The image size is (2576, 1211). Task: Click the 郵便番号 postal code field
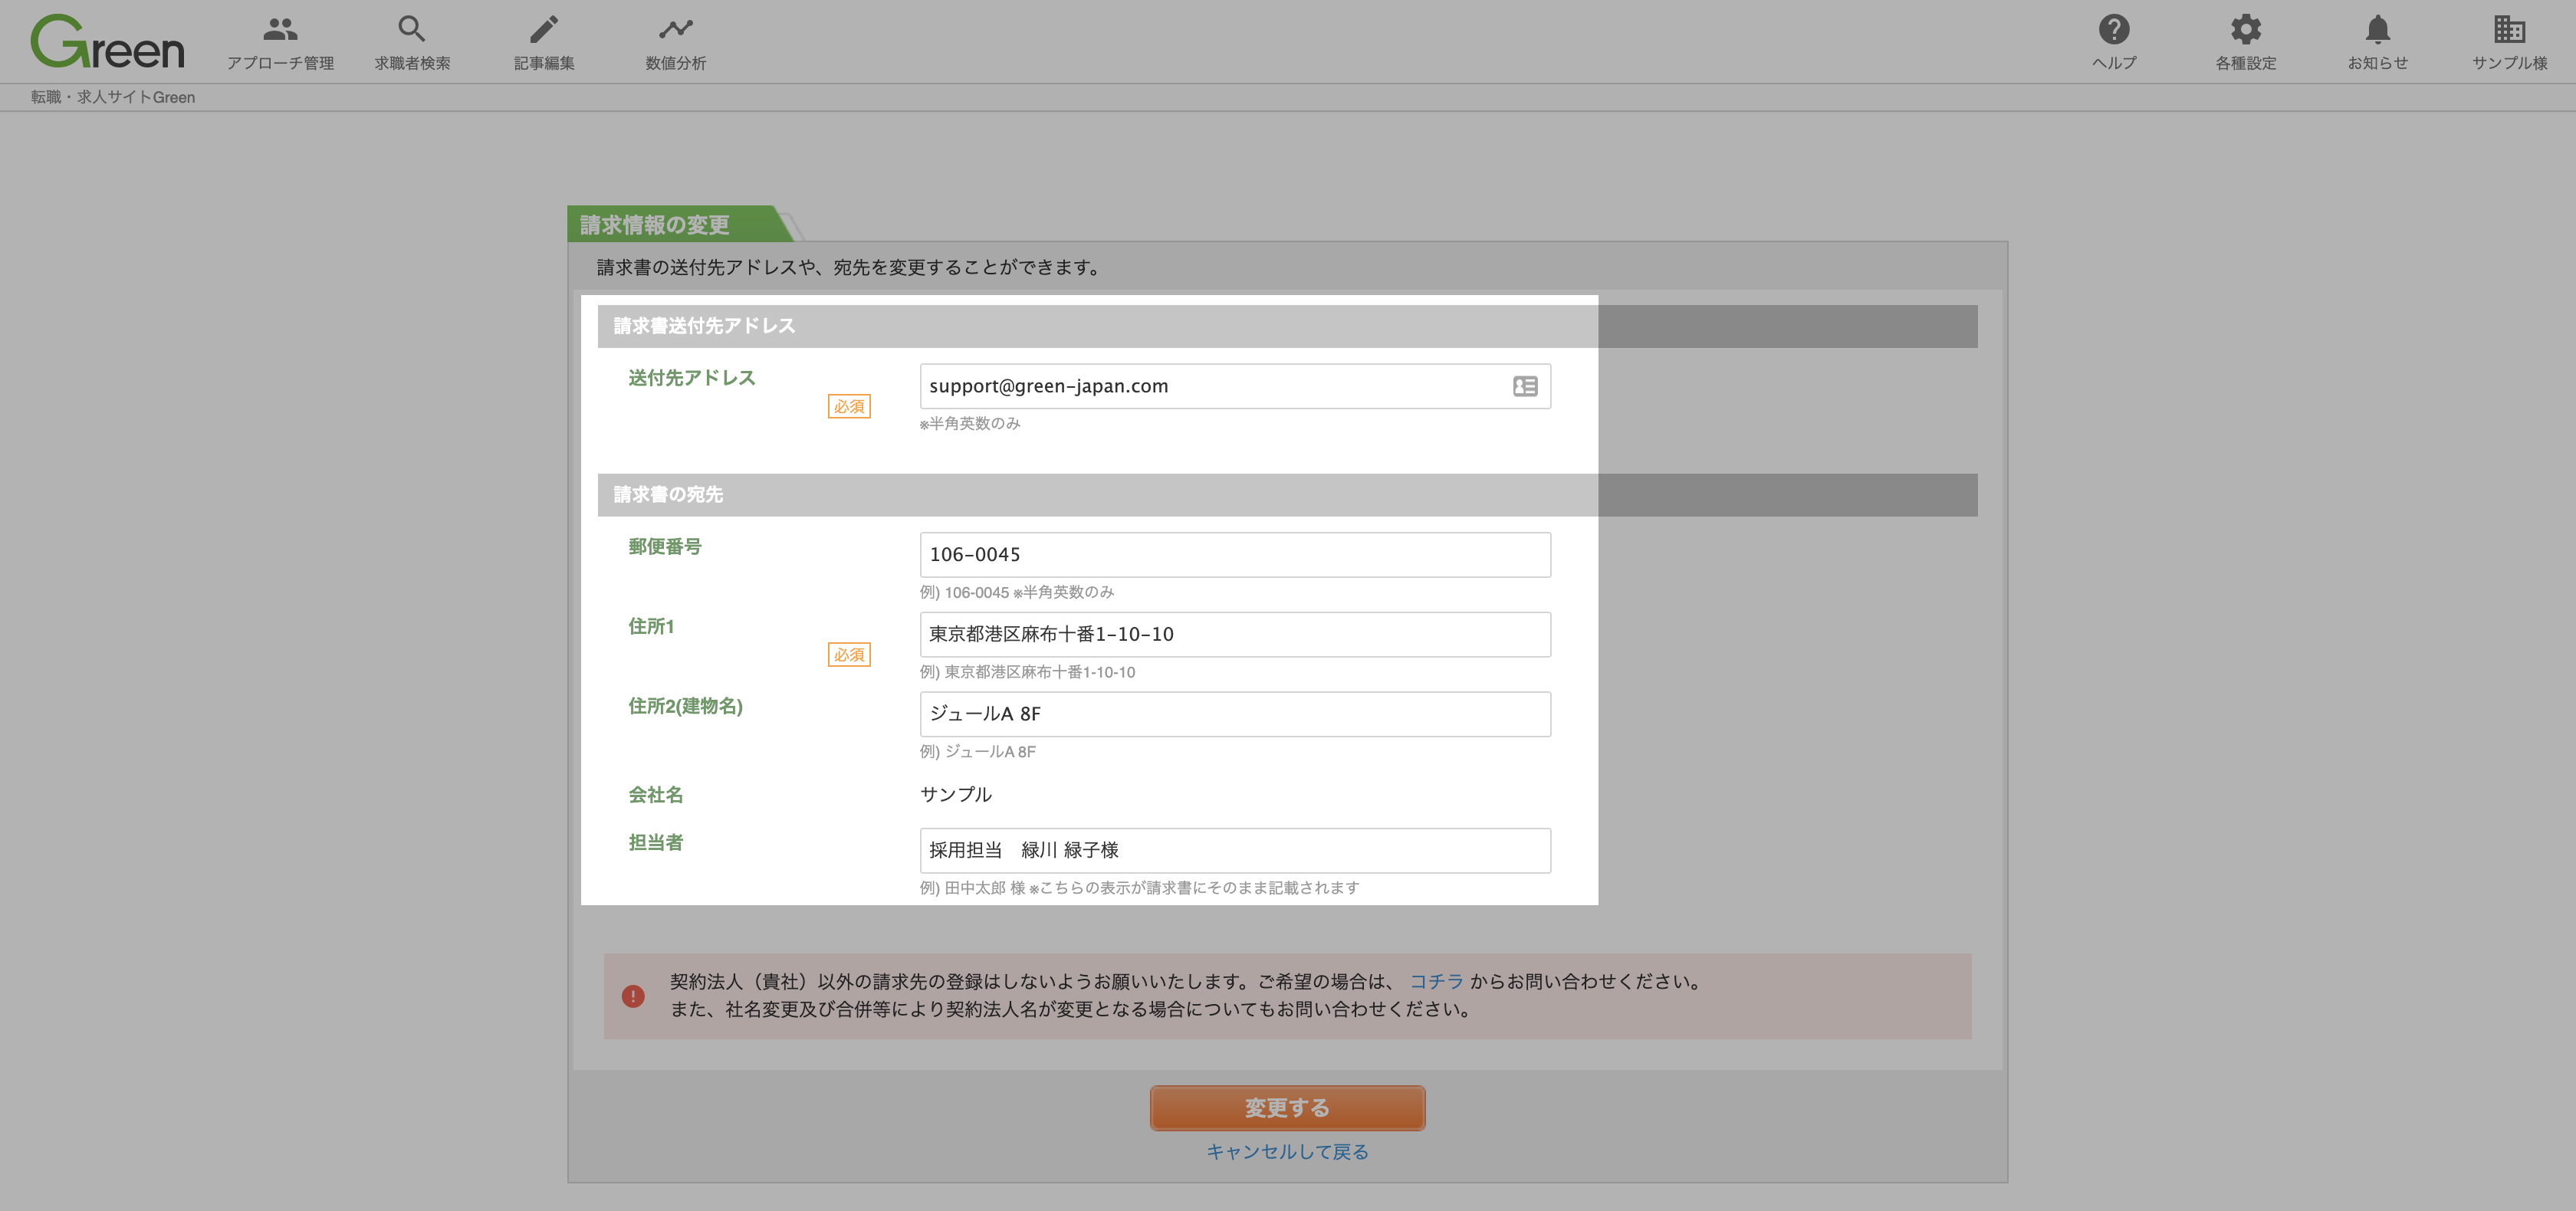[x=1235, y=555]
